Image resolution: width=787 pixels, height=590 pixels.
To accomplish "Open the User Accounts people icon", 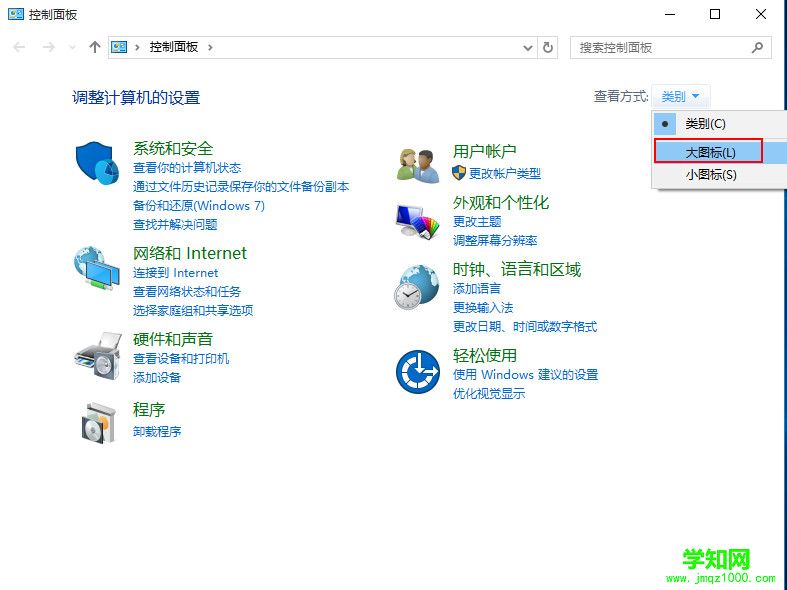I will pyautogui.click(x=417, y=164).
